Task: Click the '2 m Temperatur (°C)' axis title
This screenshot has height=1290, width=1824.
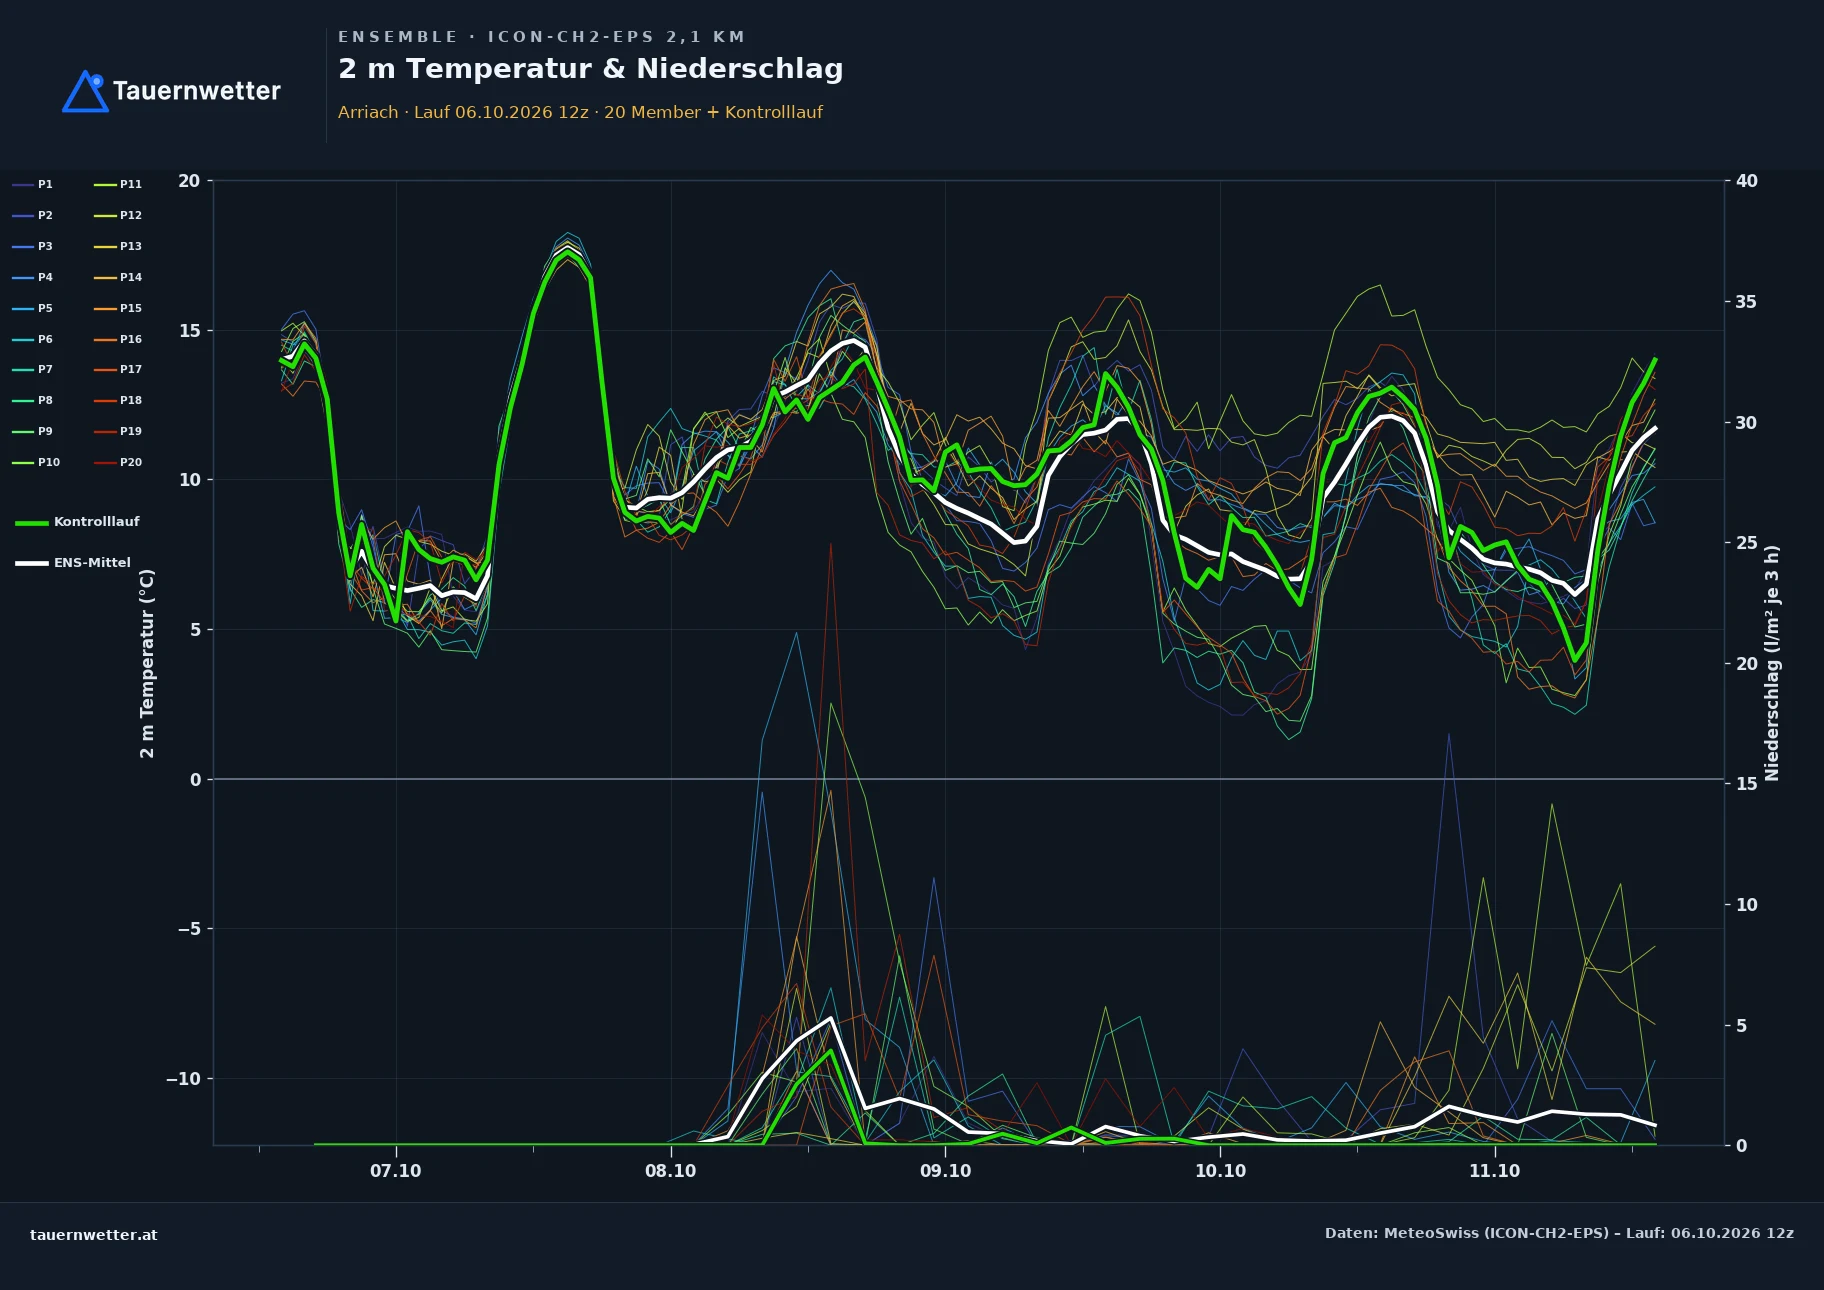Action: pos(147,663)
